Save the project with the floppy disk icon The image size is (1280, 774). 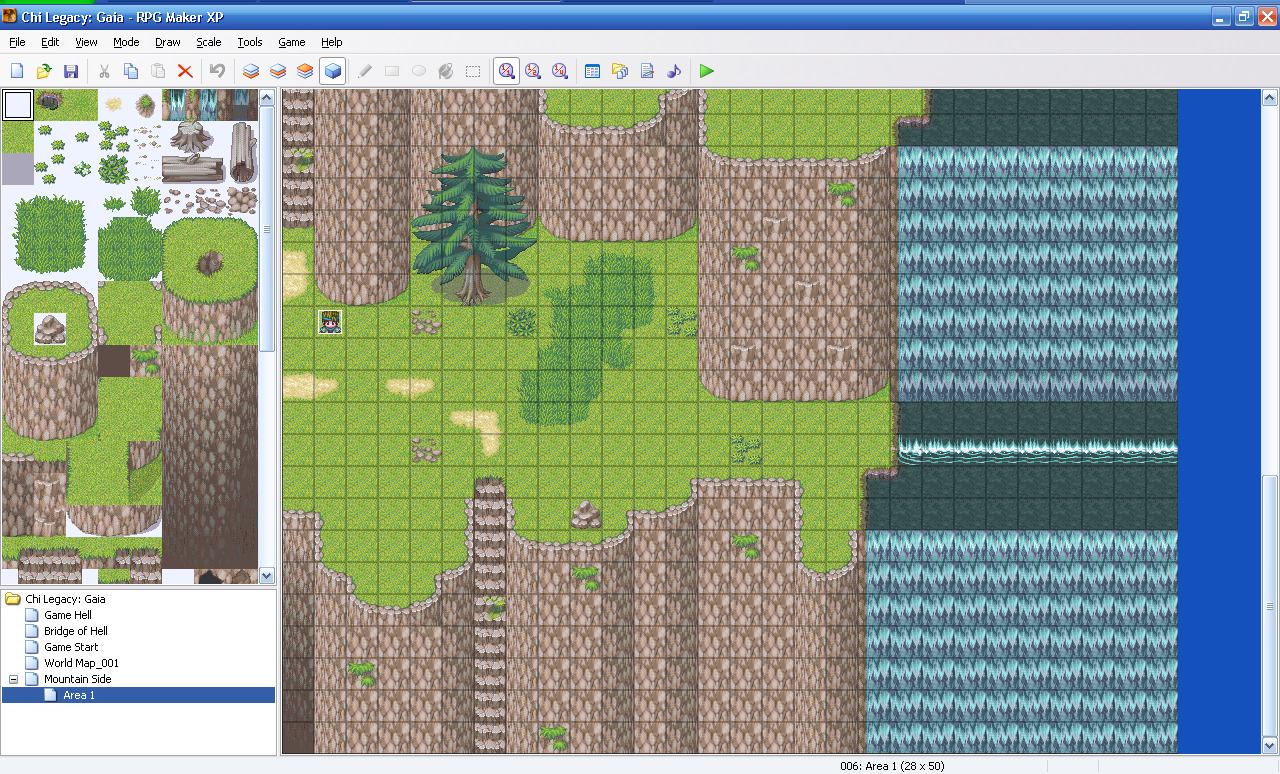(x=71, y=71)
